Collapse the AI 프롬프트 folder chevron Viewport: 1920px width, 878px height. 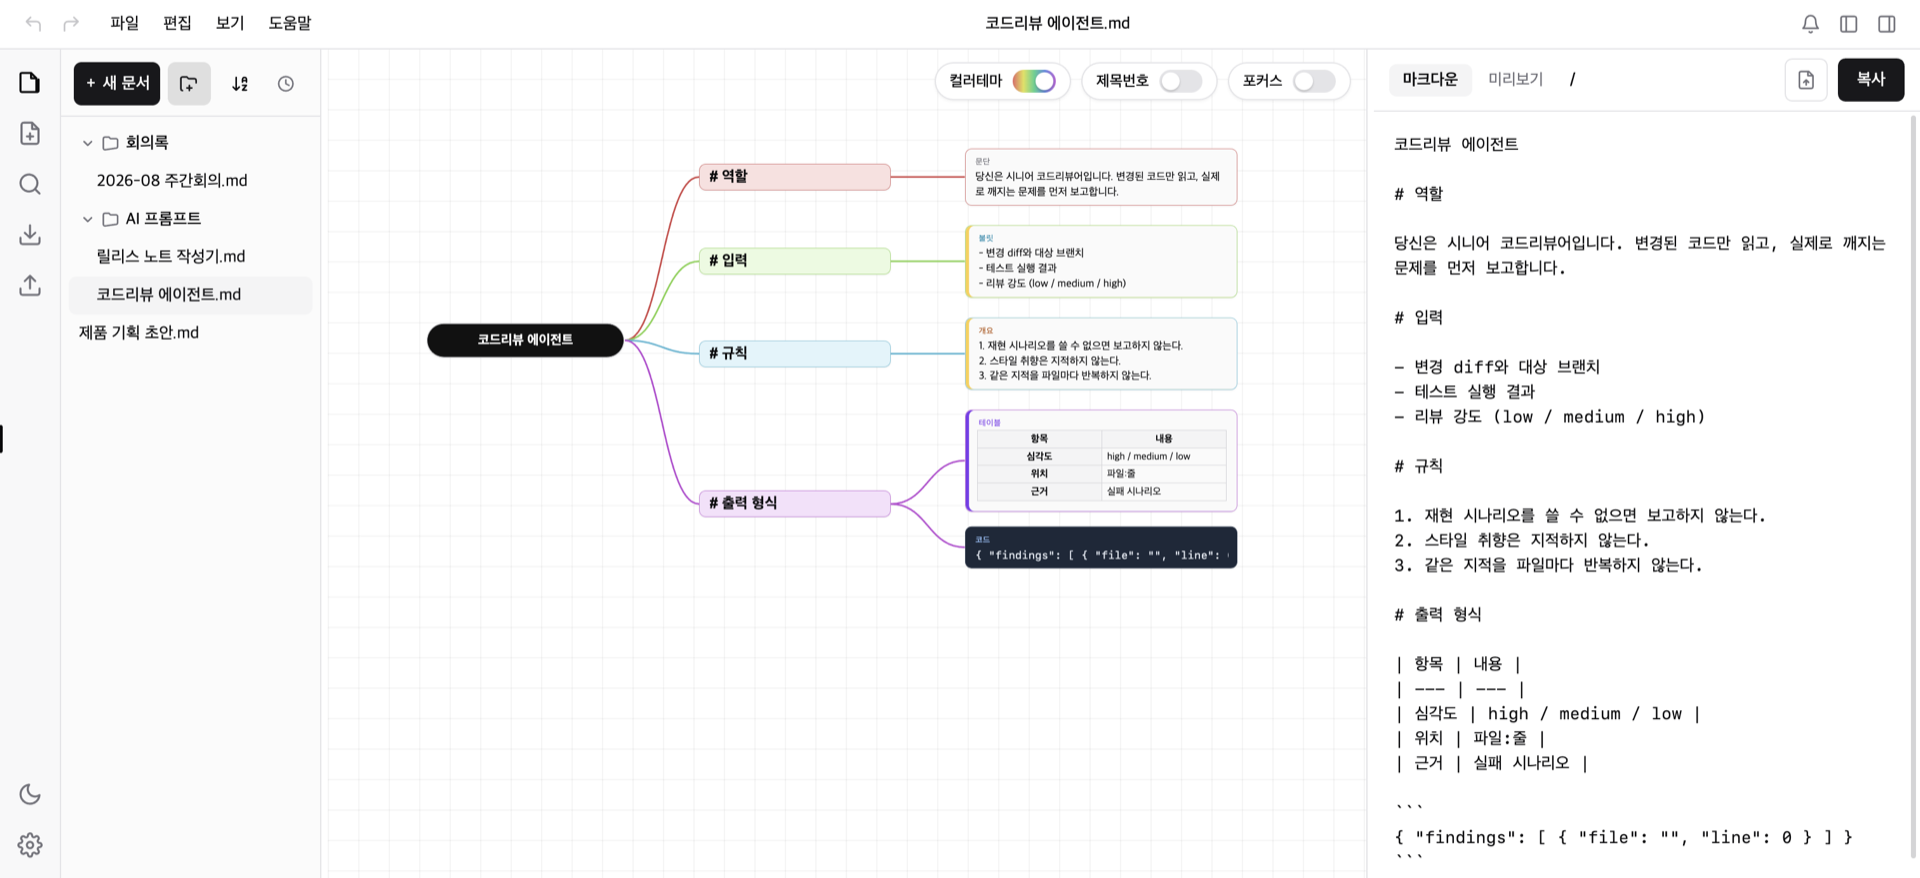(88, 219)
